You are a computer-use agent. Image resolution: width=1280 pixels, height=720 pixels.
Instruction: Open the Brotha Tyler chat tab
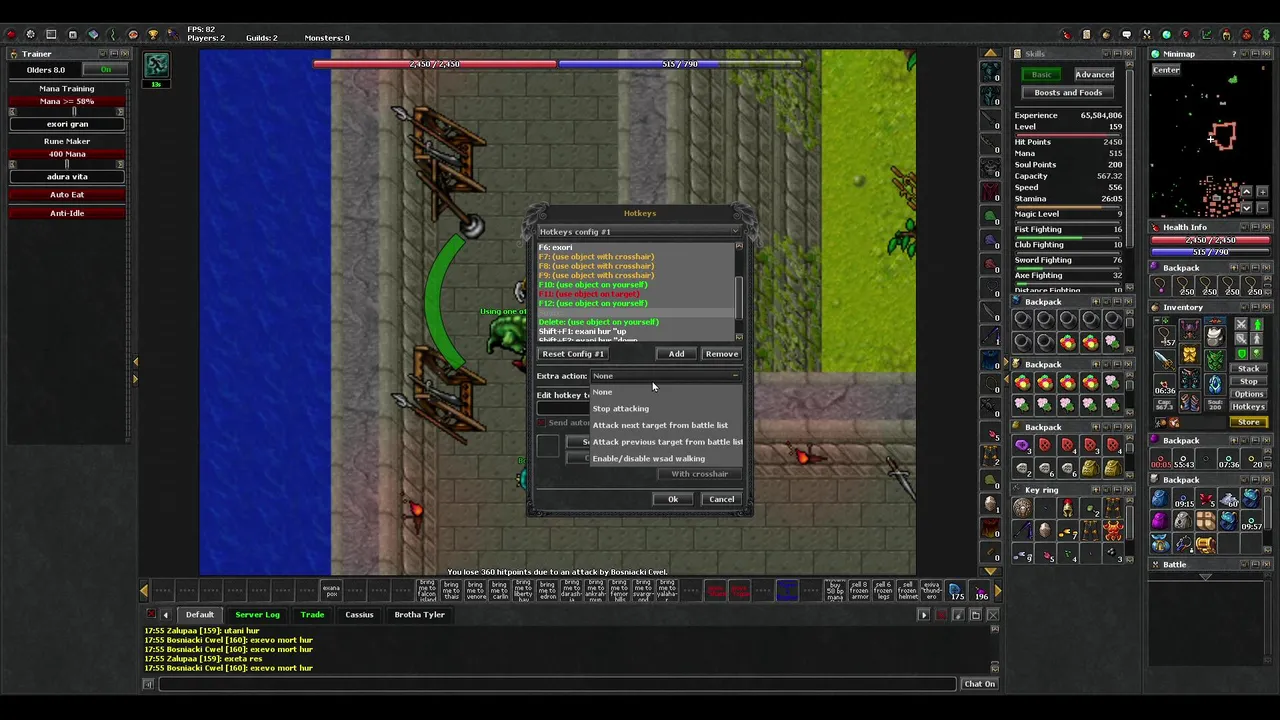pos(419,615)
